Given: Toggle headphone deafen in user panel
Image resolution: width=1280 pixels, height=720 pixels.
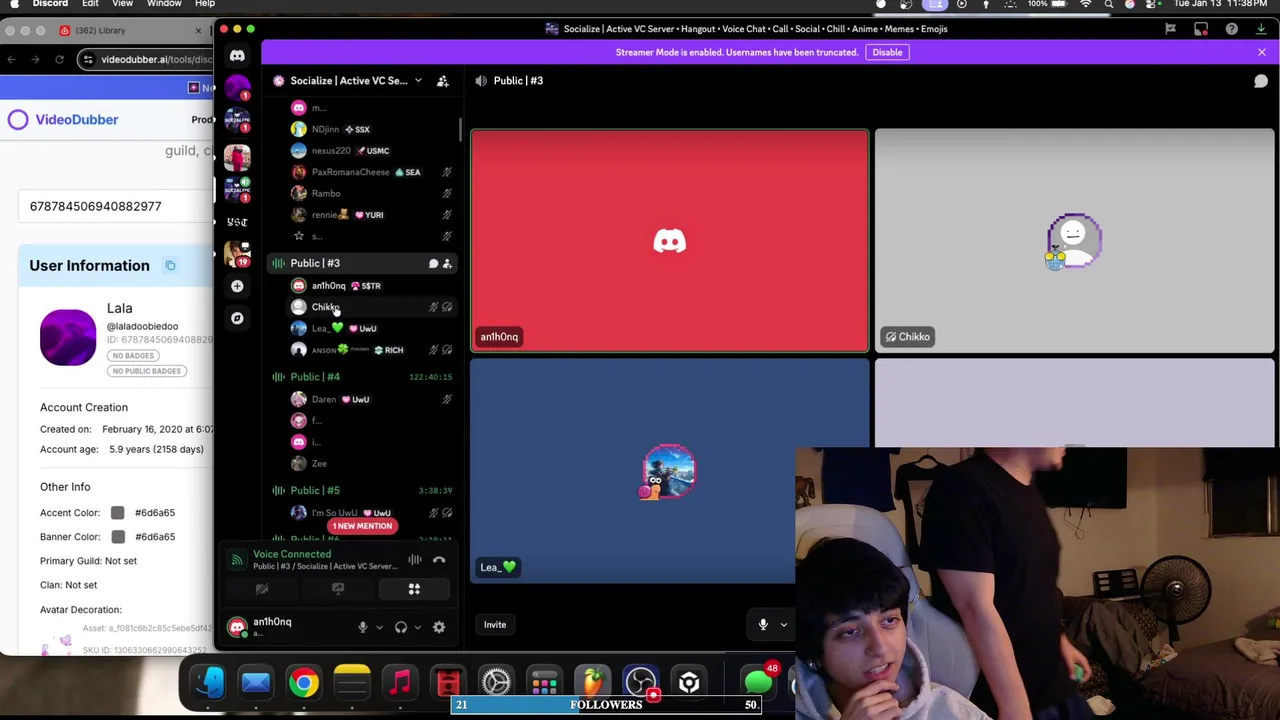Looking at the screenshot, I should (401, 627).
